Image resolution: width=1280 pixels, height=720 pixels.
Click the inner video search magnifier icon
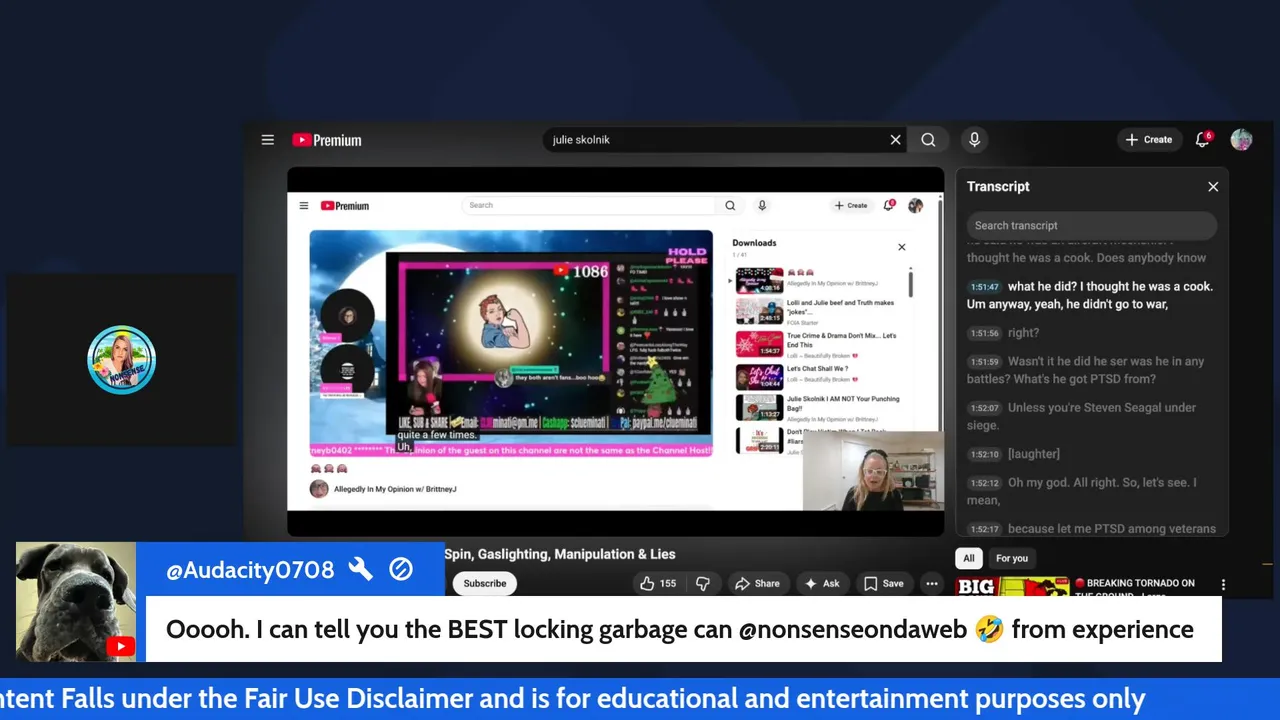point(730,205)
